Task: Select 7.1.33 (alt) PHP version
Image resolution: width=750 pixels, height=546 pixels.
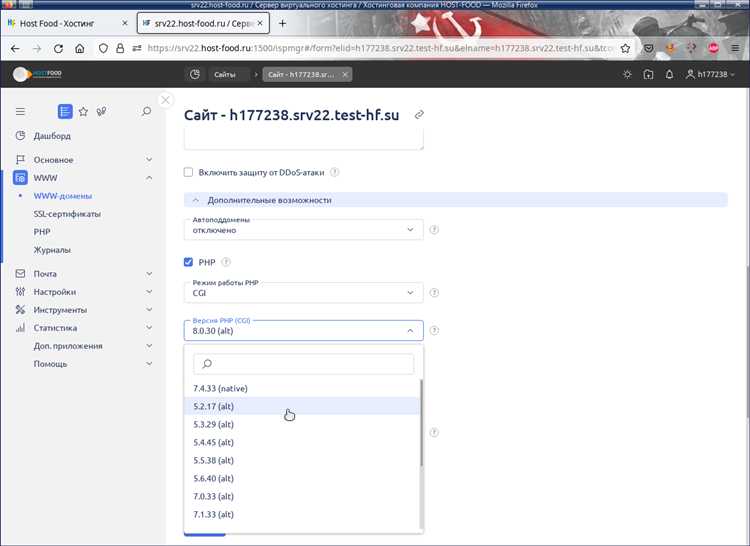Action: (x=302, y=514)
